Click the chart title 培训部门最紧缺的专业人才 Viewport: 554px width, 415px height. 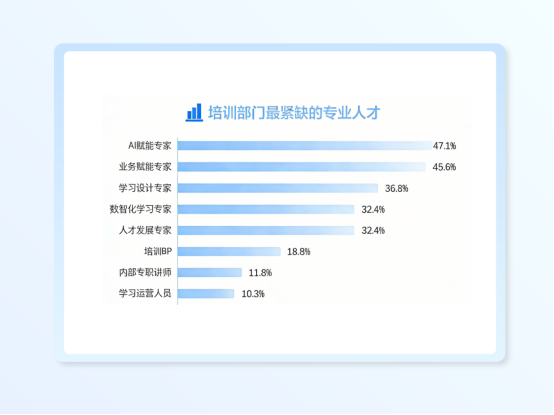pos(294,113)
